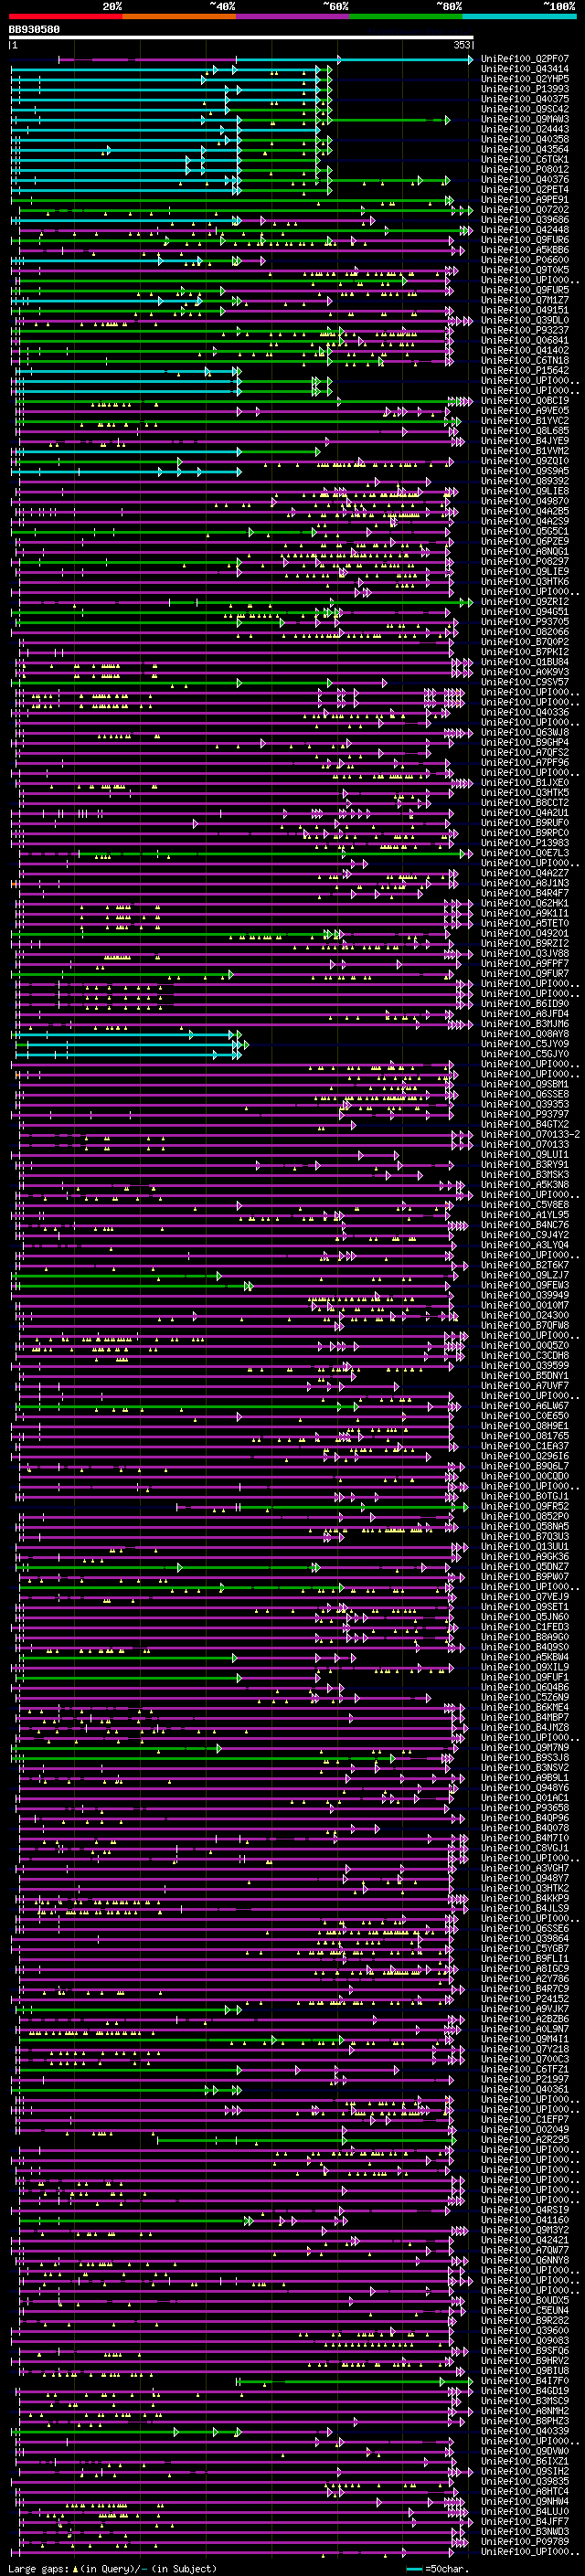Open hit UniRef100_P09789

point(524,2542)
